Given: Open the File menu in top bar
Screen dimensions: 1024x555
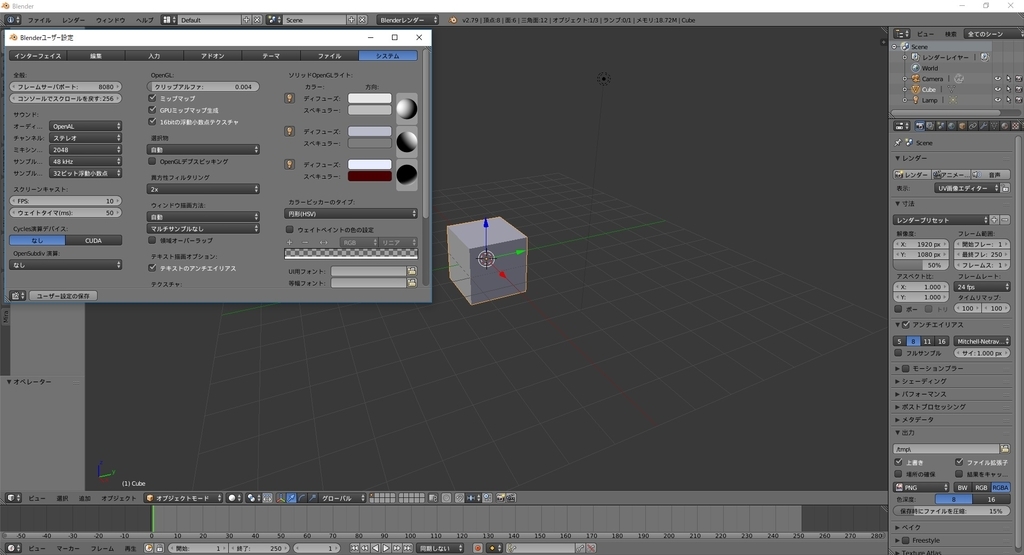Looking at the screenshot, I should pyautogui.click(x=39, y=20).
